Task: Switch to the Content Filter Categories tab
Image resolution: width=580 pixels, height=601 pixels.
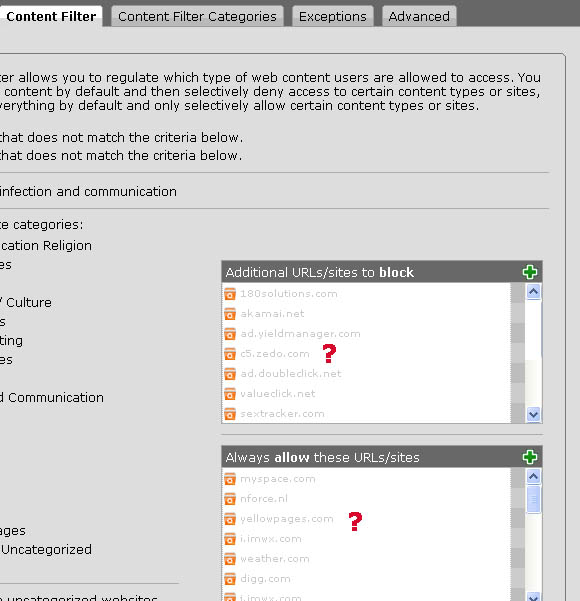Action: (197, 16)
